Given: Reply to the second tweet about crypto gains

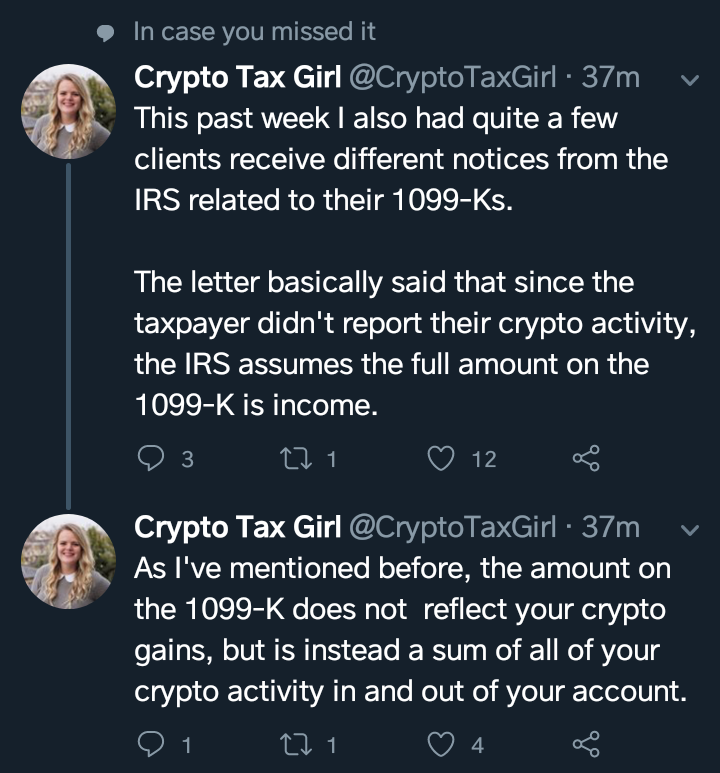Looking at the screenshot, I should [151, 744].
